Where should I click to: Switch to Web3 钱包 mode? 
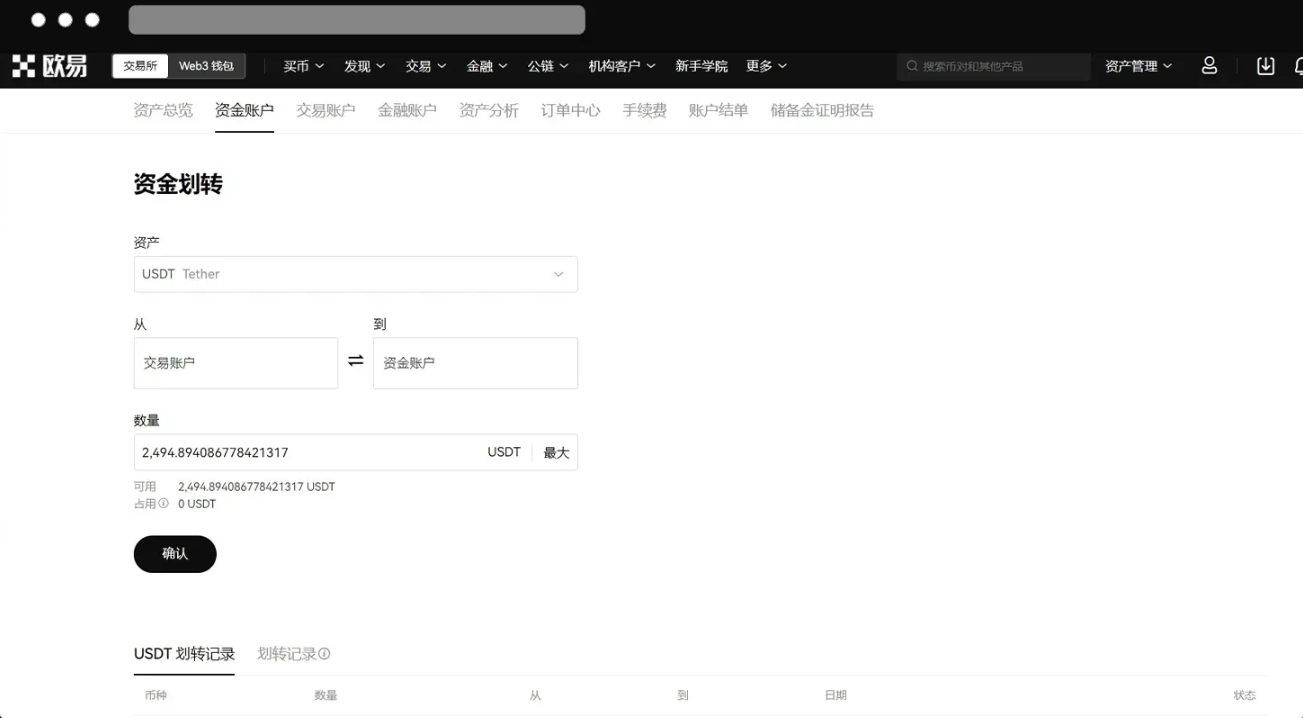pyautogui.click(x=206, y=66)
